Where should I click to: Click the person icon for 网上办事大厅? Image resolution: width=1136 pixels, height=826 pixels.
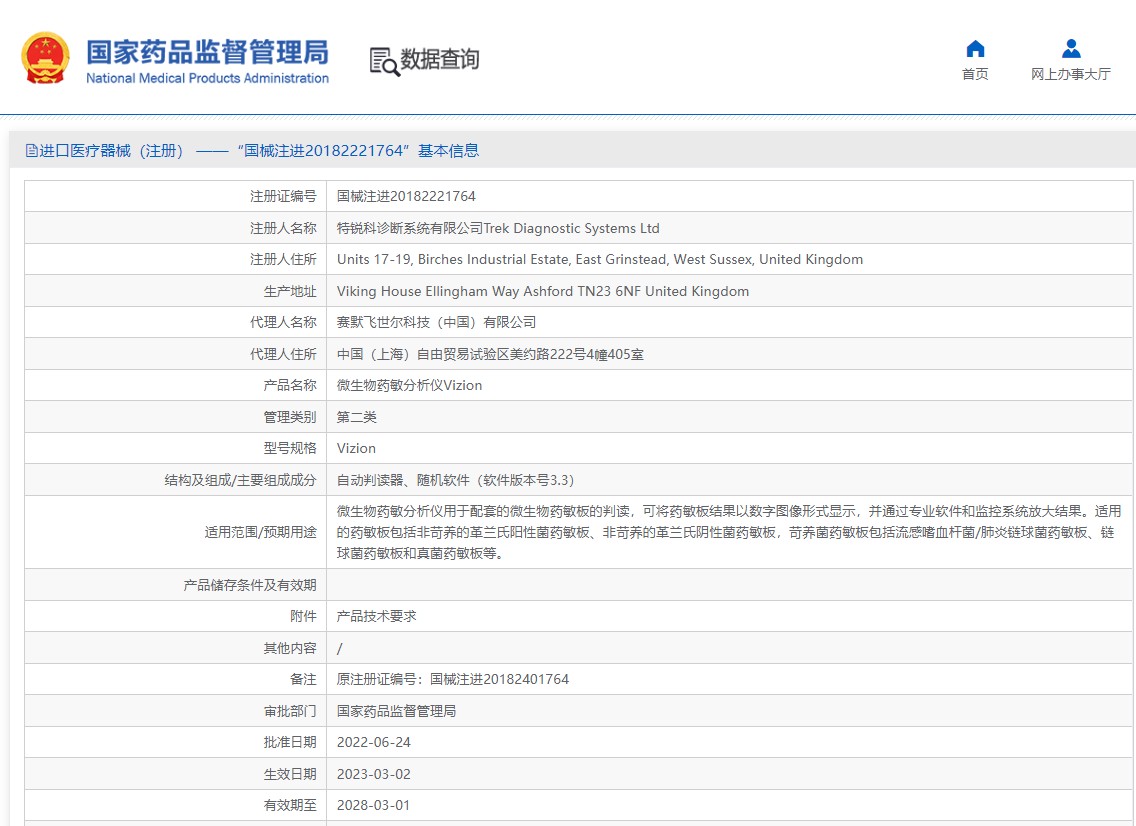(x=1071, y=49)
